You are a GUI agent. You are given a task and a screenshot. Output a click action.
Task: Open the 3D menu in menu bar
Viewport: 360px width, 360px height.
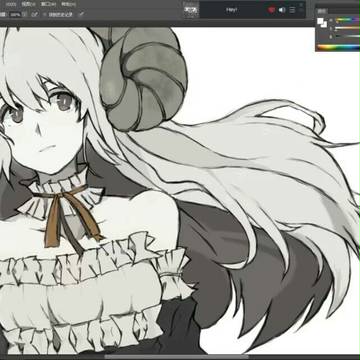pyautogui.click(x=11, y=4)
